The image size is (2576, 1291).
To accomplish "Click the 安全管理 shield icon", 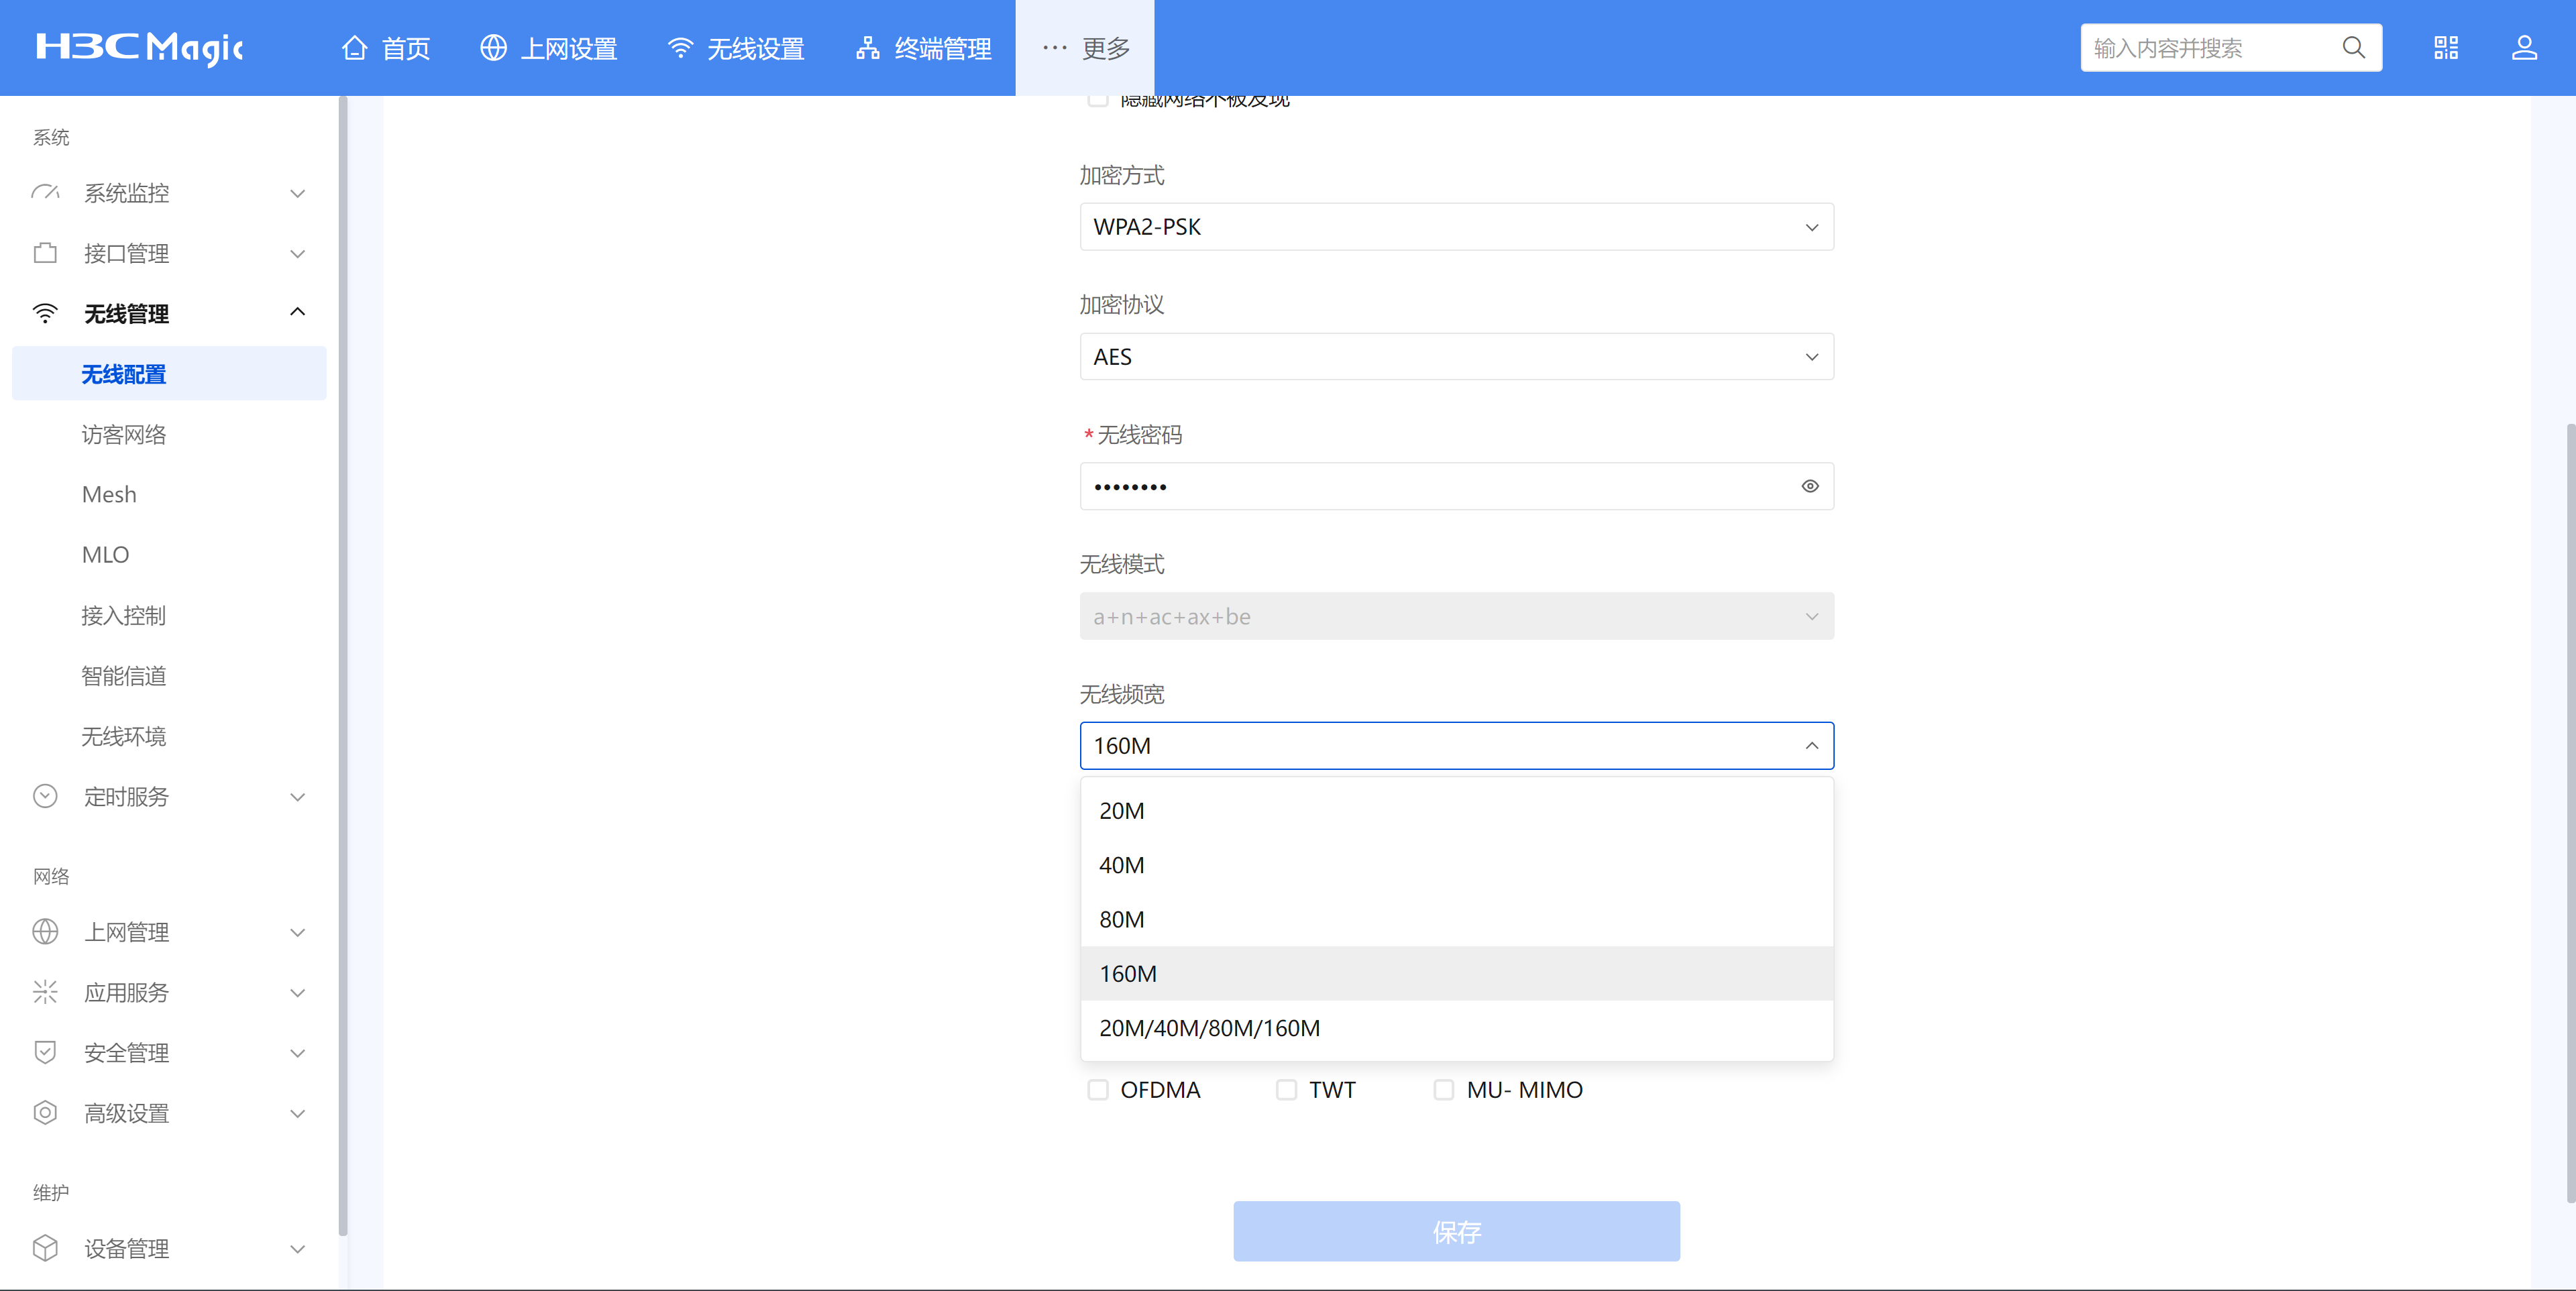I will (x=45, y=1052).
